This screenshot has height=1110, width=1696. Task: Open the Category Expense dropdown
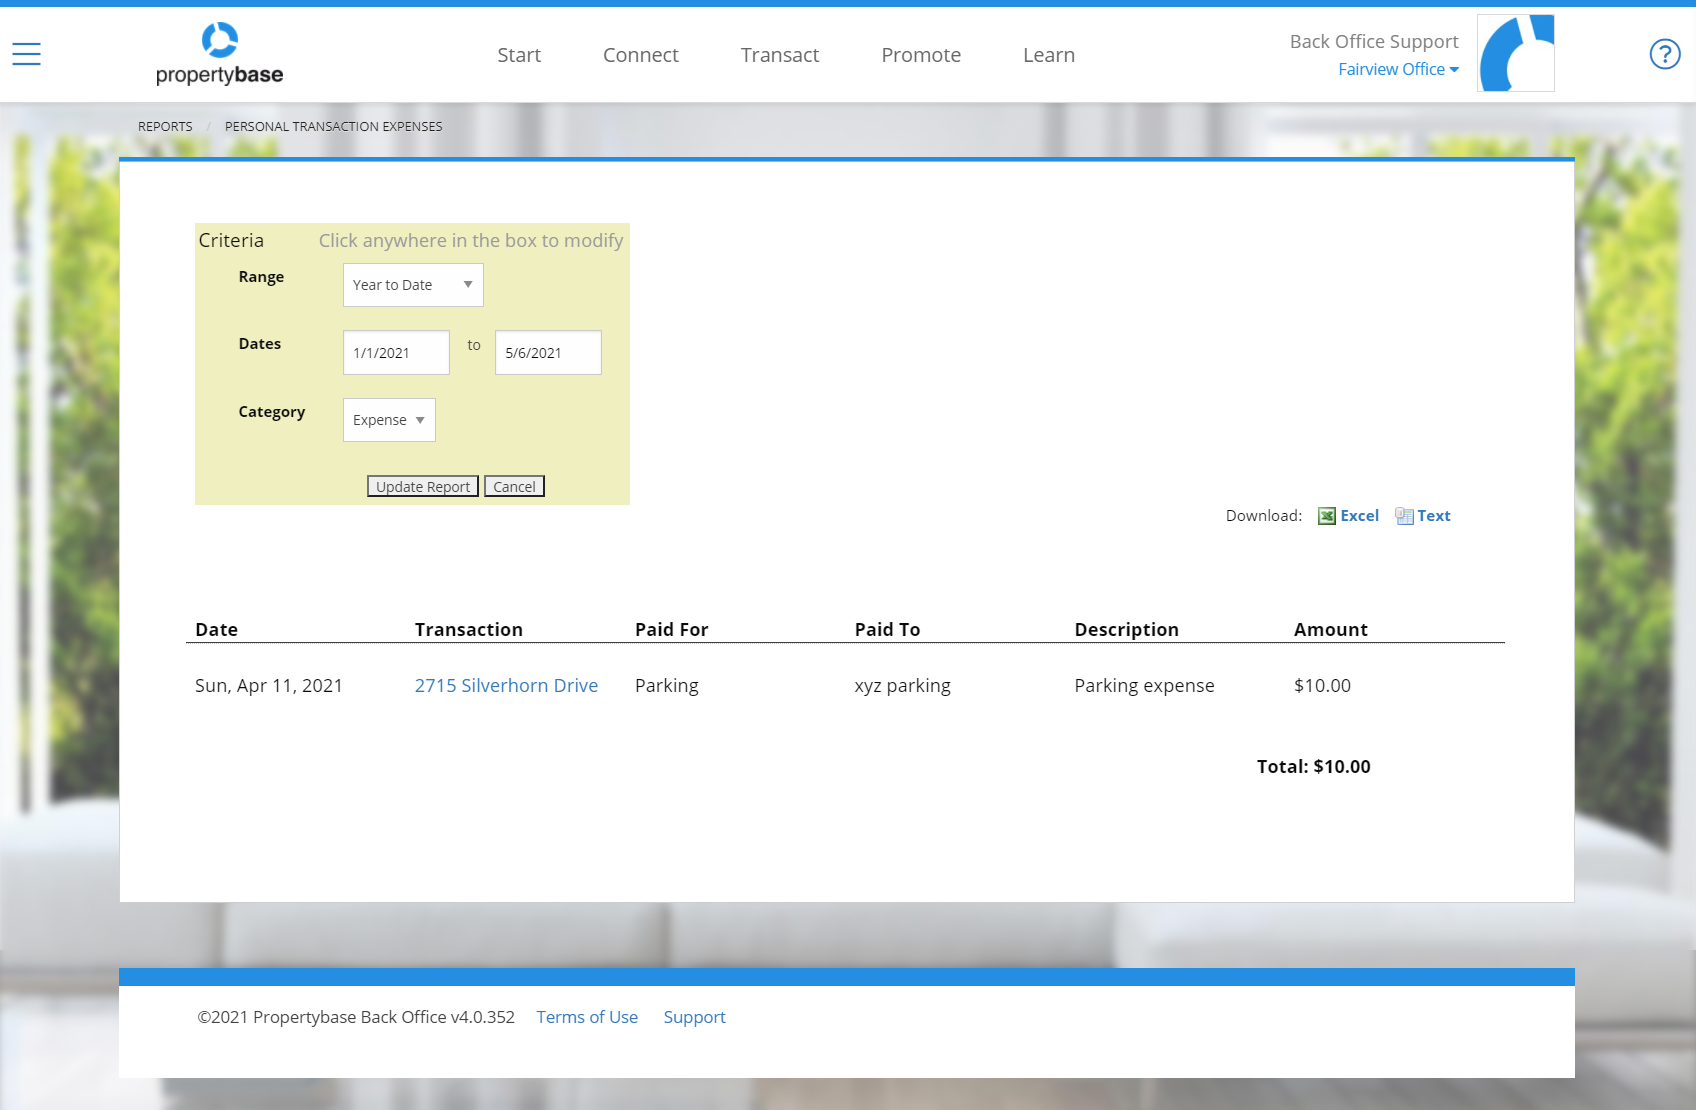(x=389, y=420)
